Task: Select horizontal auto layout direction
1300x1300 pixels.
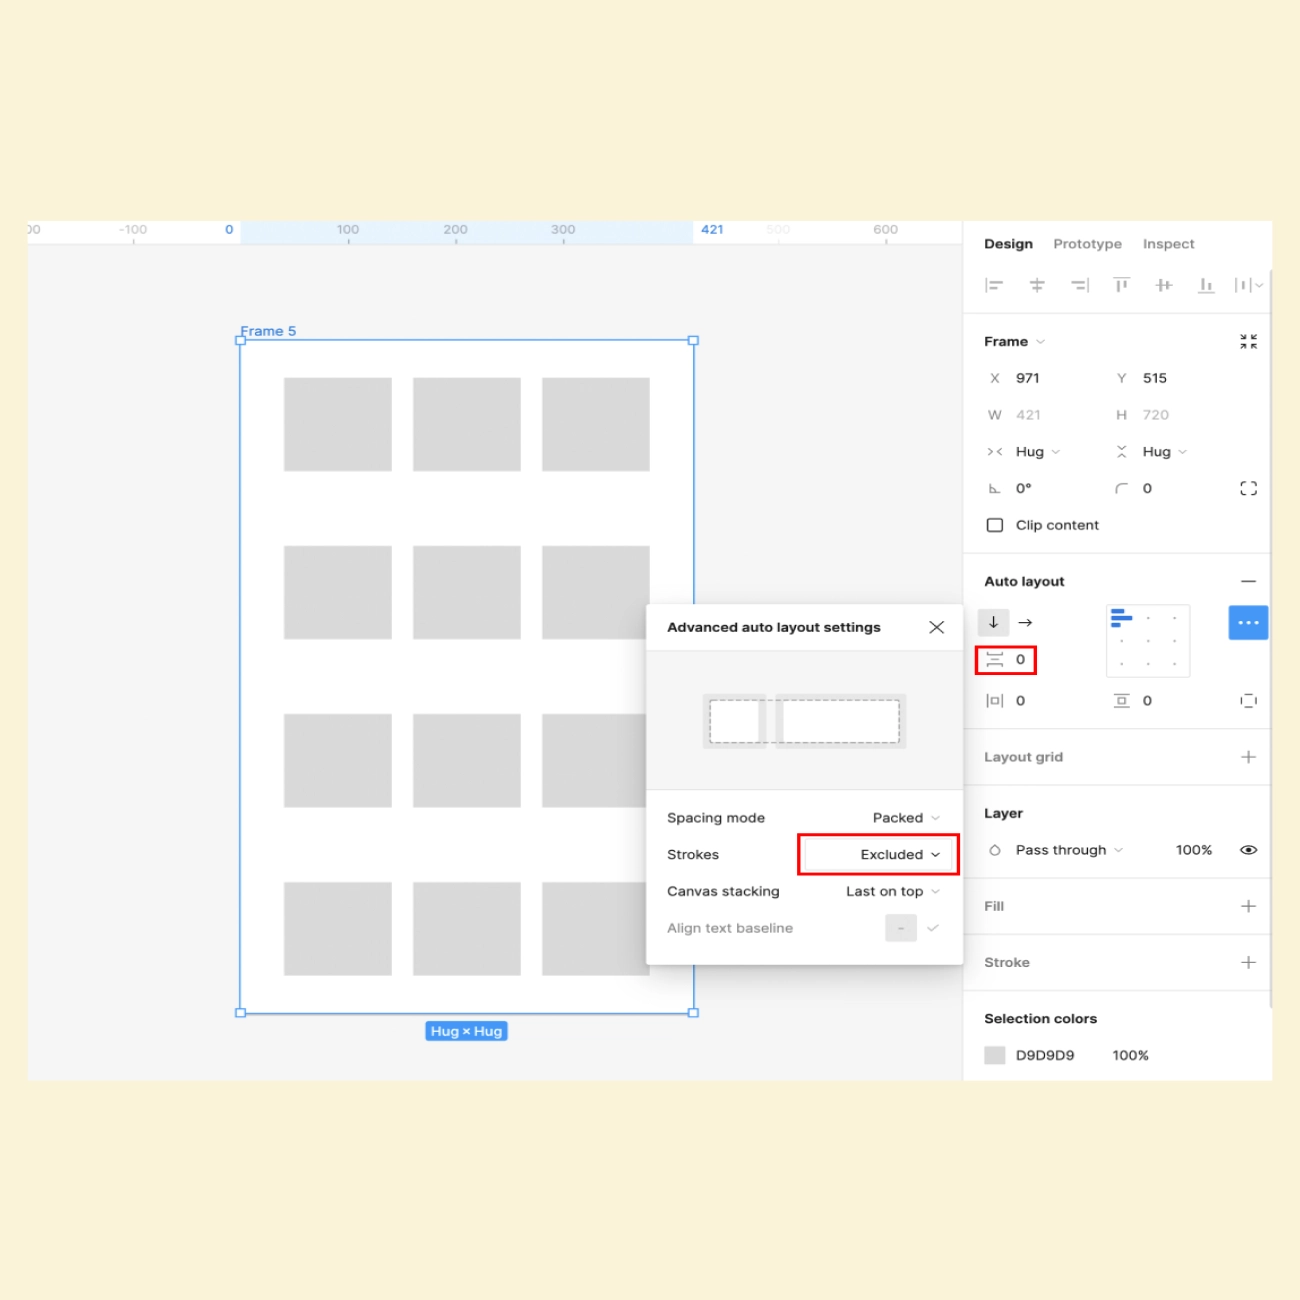Action: click(x=1025, y=623)
